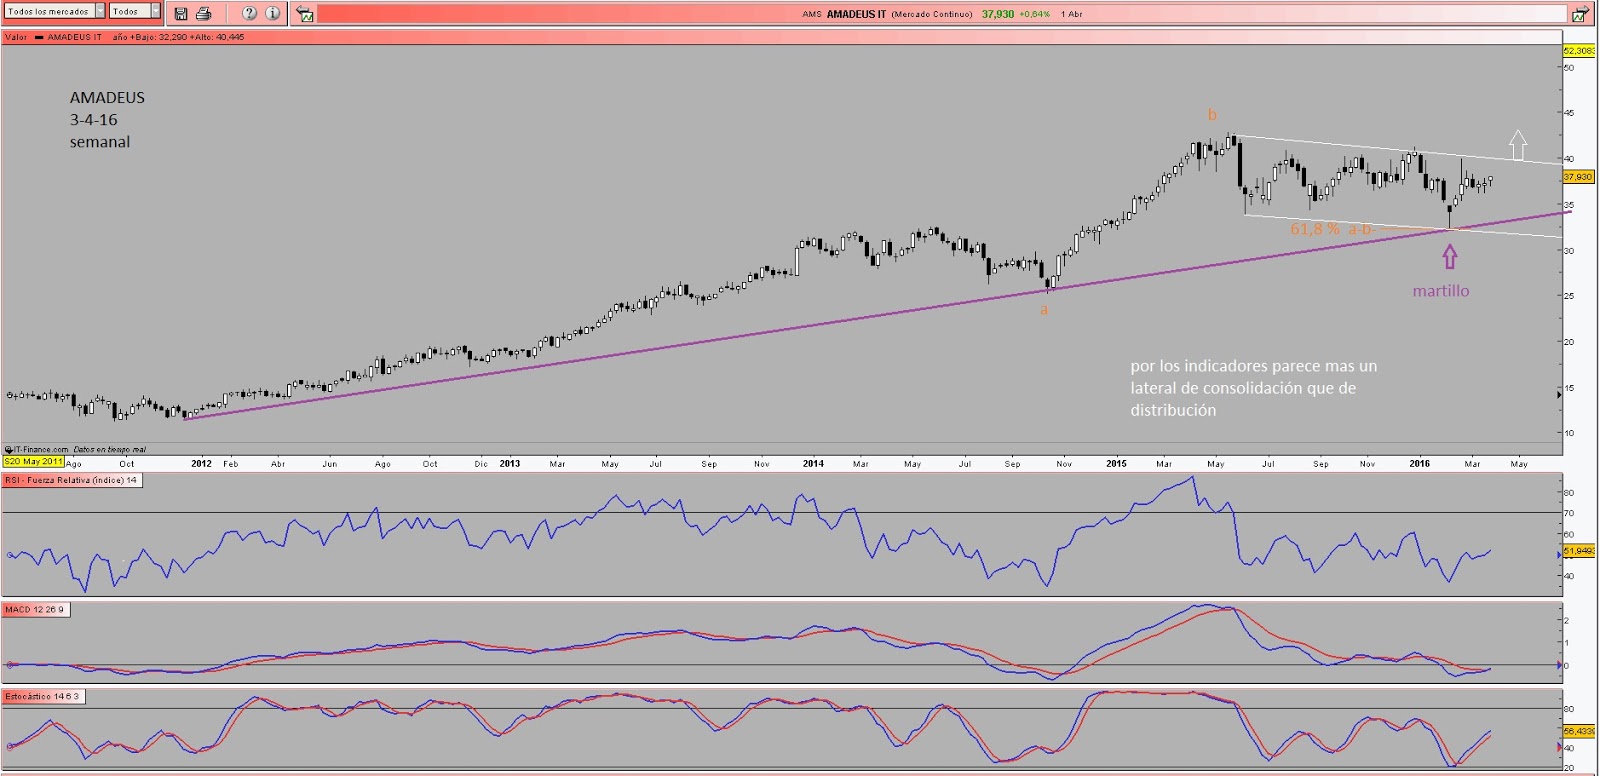Click the small arrow at the MACD panel's right edge

pos(1558,665)
